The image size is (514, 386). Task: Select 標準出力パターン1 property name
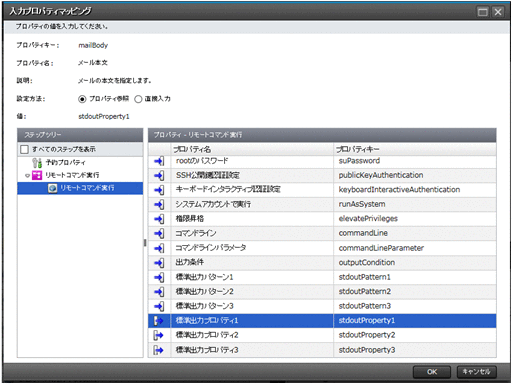(x=204, y=277)
